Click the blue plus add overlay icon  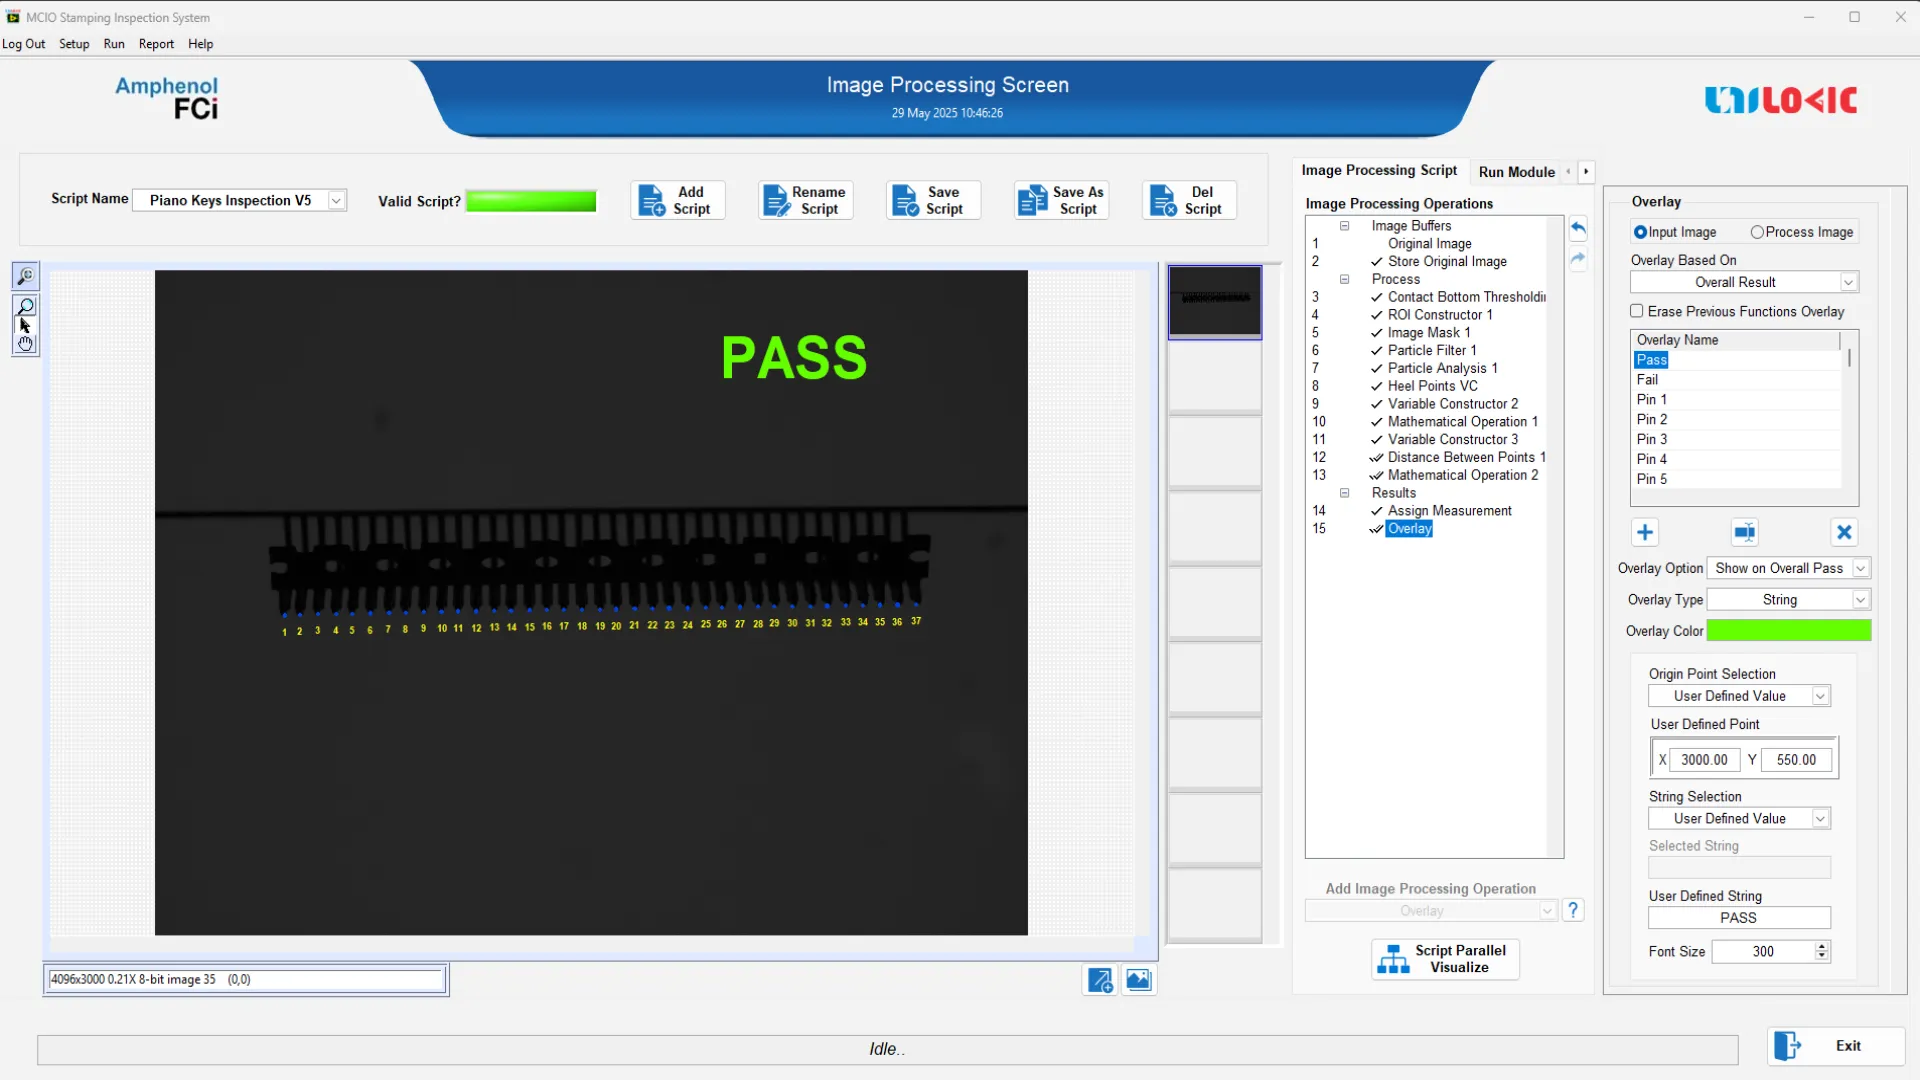click(x=1645, y=533)
